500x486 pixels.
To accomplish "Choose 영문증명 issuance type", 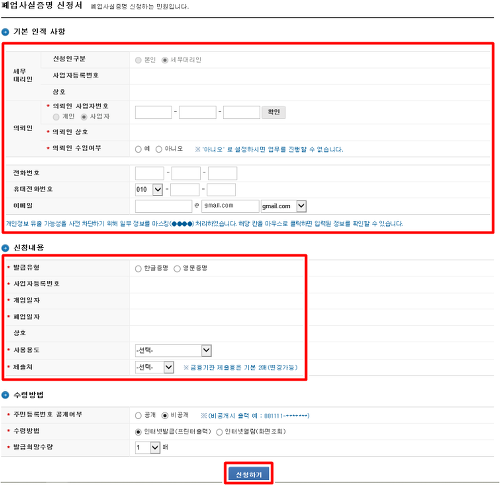I will pyautogui.click(x=177, y=269).
